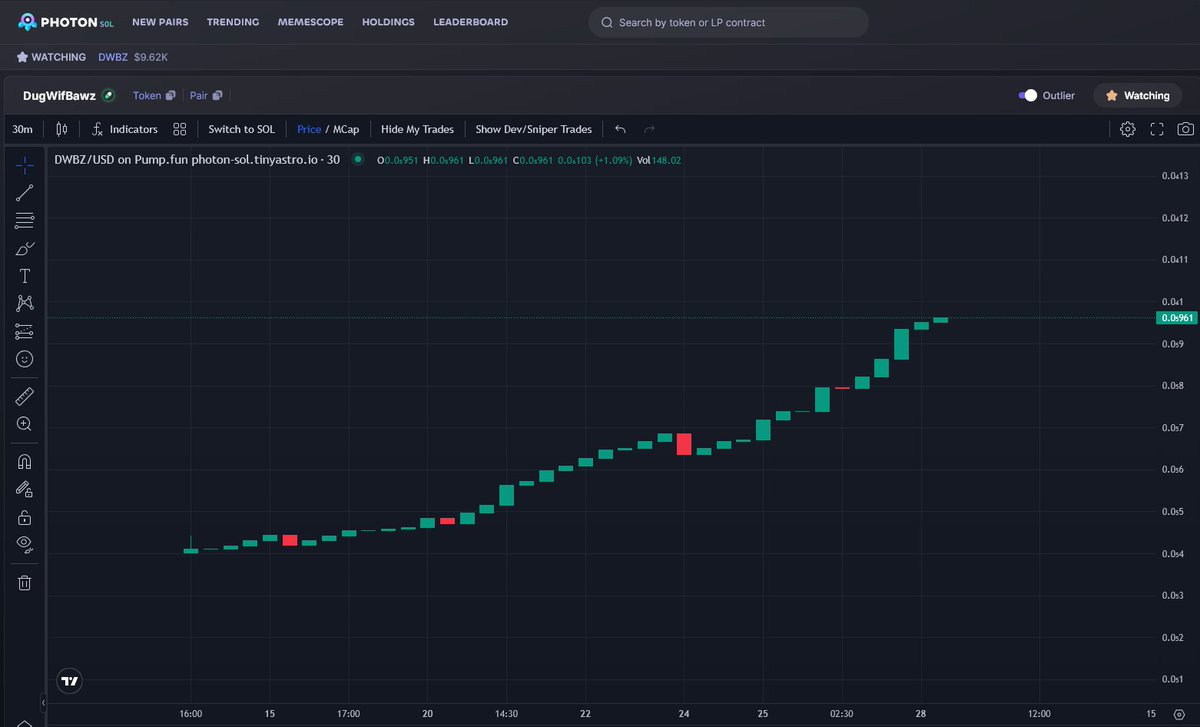Go to the TRENDING page
Screen dimensions: 1200x727
click(x=233, y=22)
